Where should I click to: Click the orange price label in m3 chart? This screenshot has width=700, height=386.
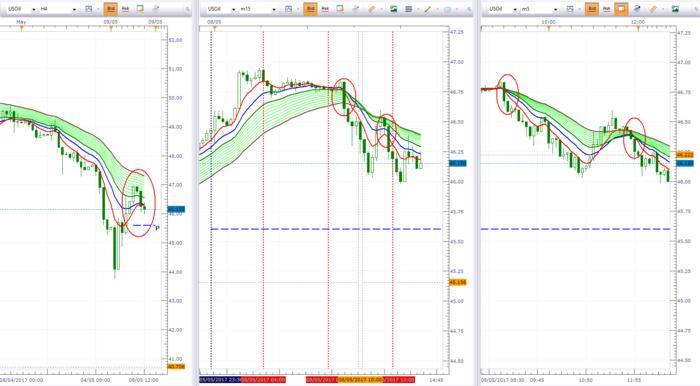pos(685,154)
